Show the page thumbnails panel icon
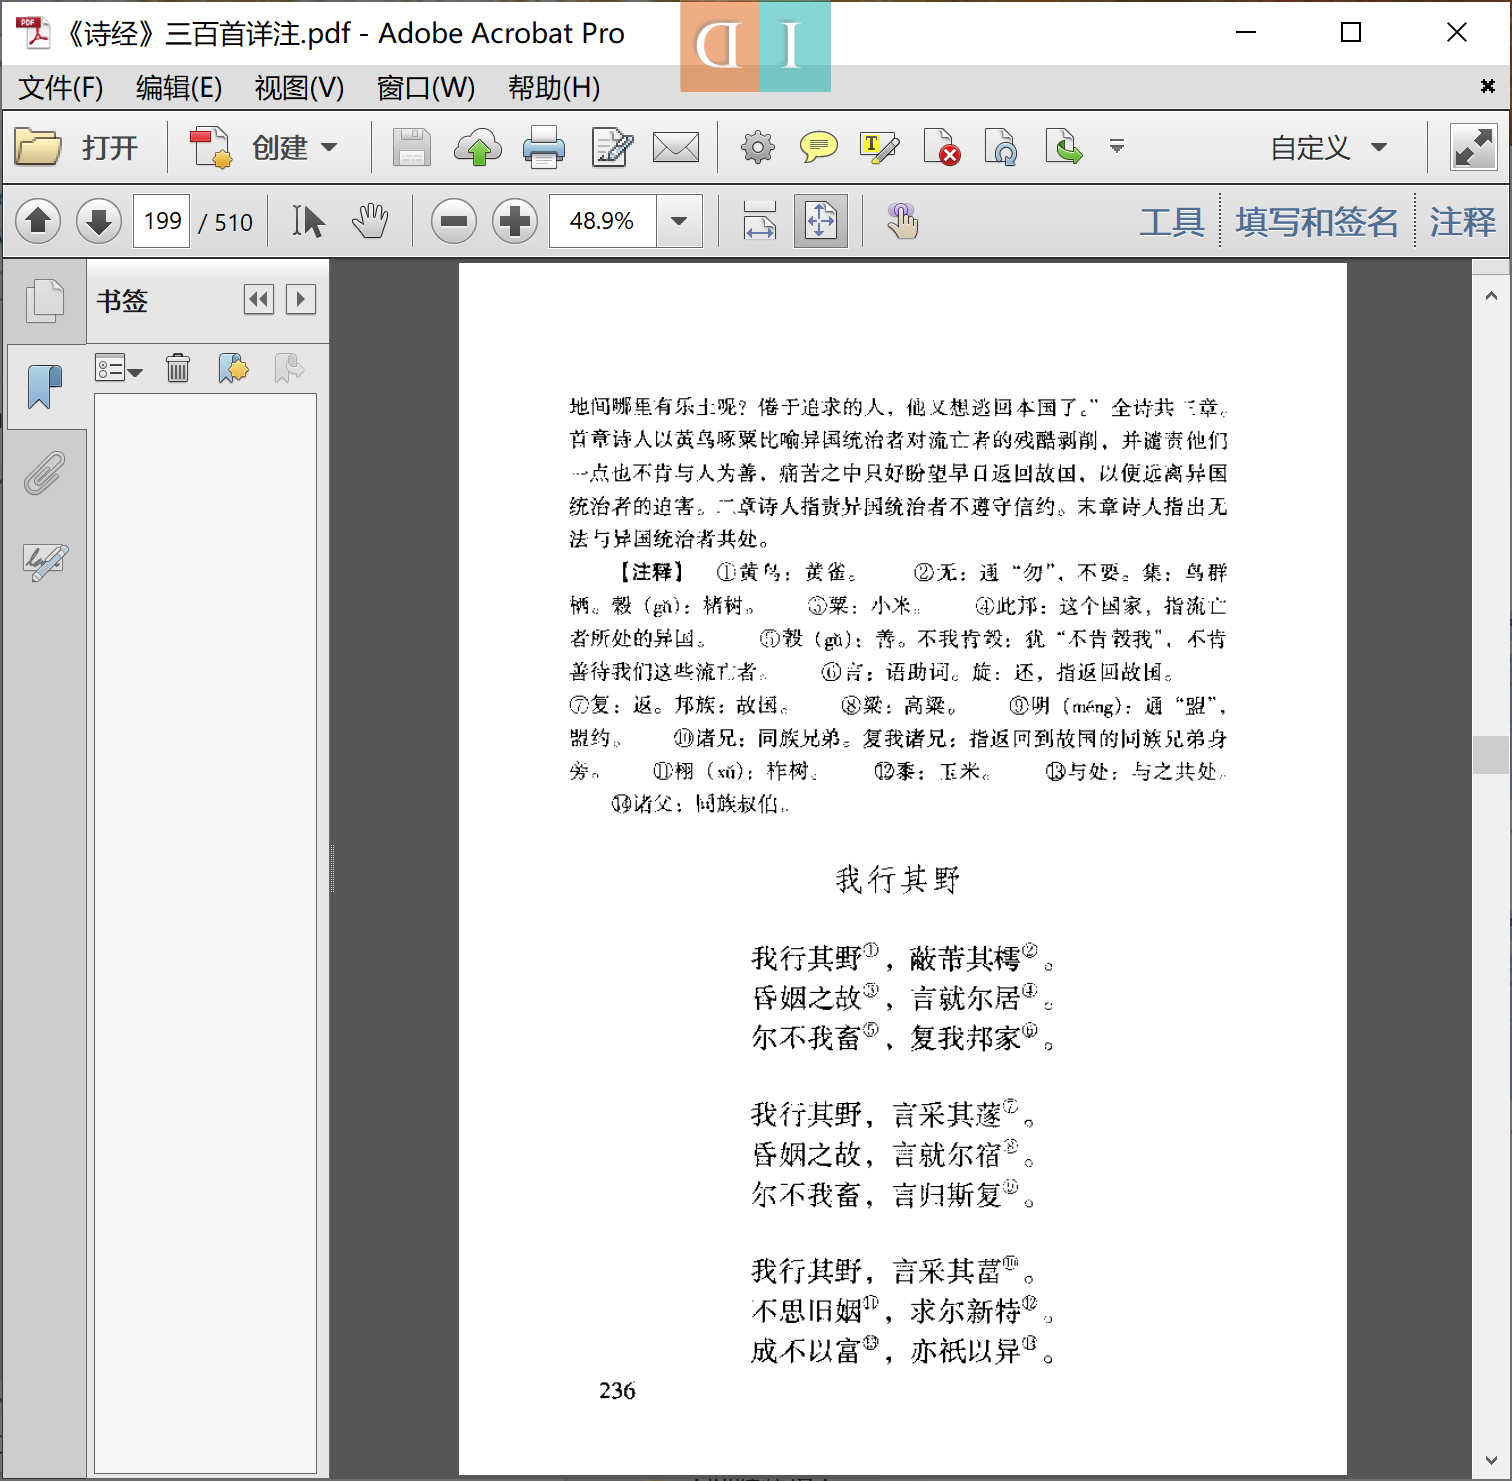This screenshot has height=1481, width=1512. pyautogui.click(x=45, y=301)
